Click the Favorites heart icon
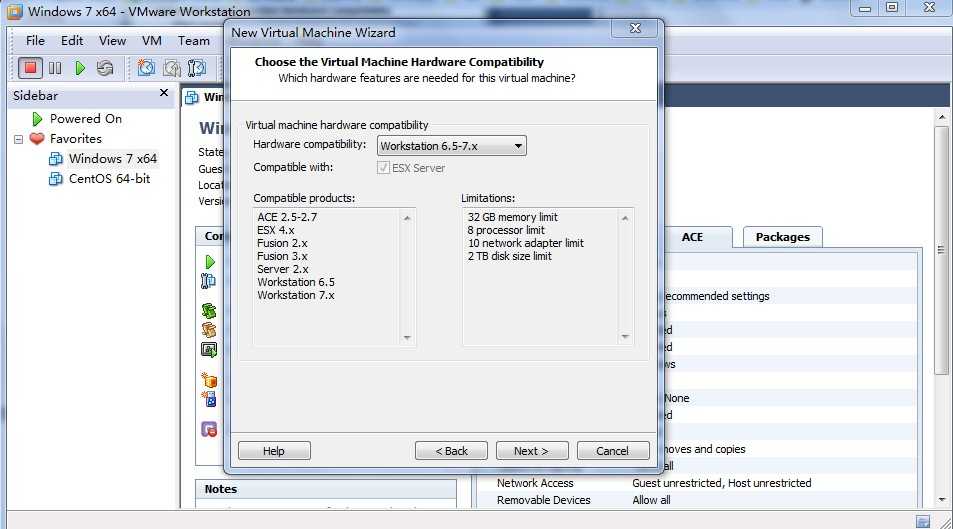The height and width of the screenshot is (529, 953). click(x=37, y=139)
